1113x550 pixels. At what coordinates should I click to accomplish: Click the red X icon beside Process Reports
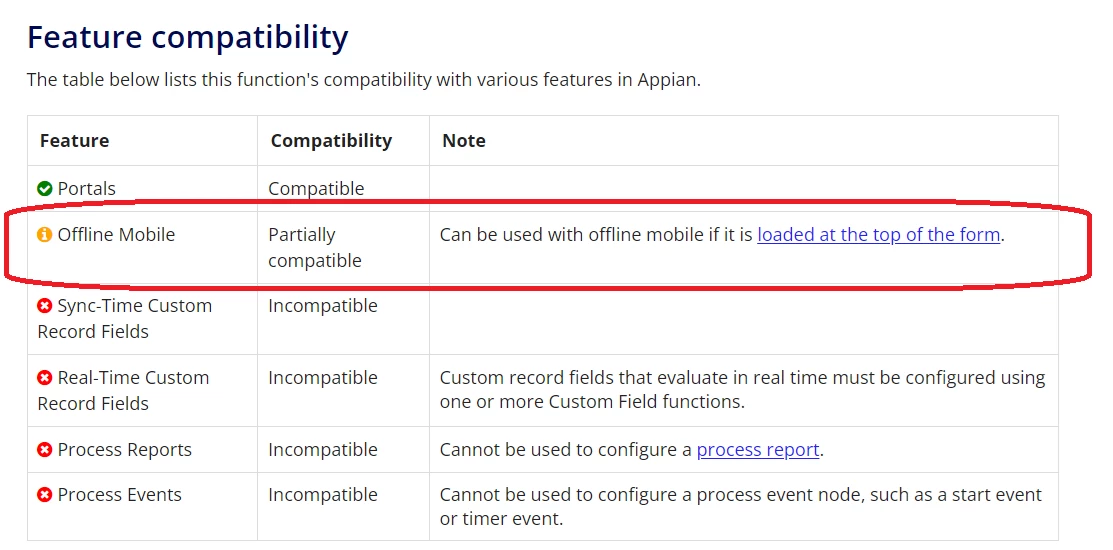click(45, 450)
